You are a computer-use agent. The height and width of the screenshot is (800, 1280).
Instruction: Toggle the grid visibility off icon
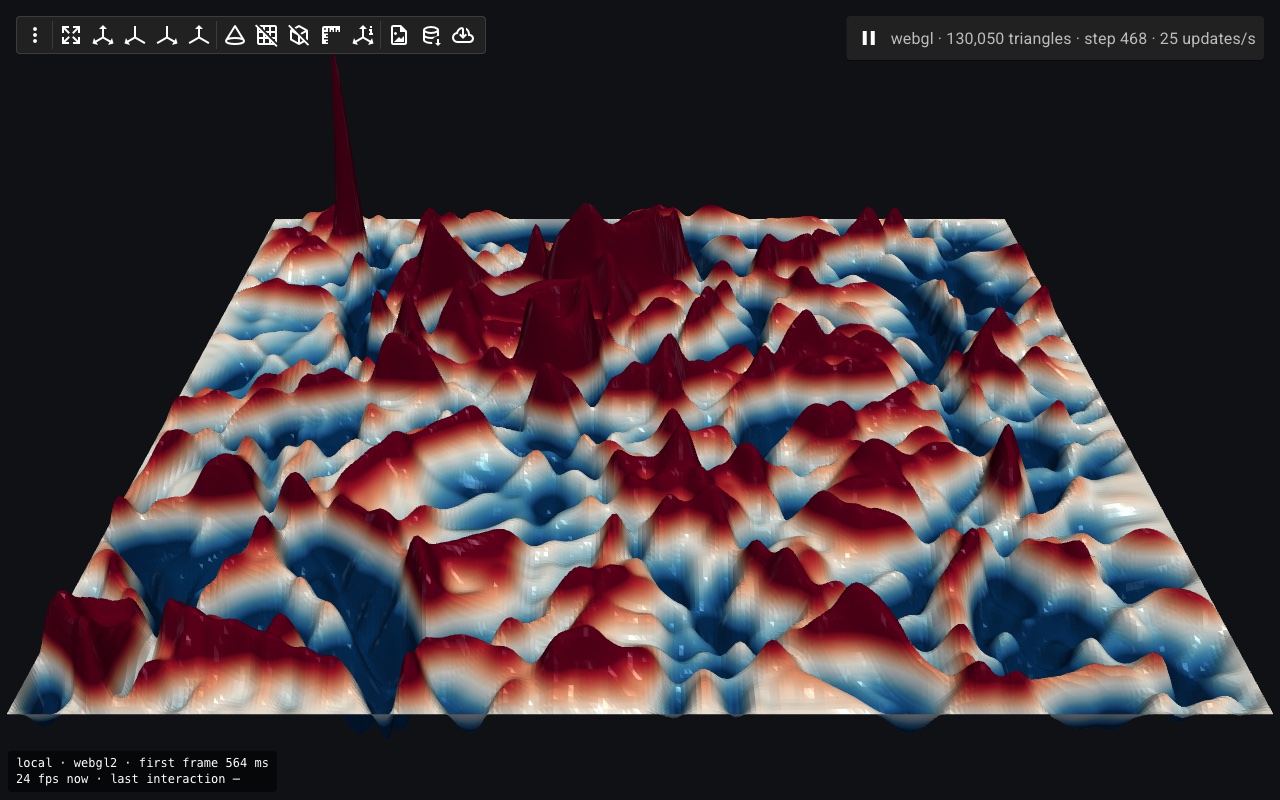click(266, 35)
